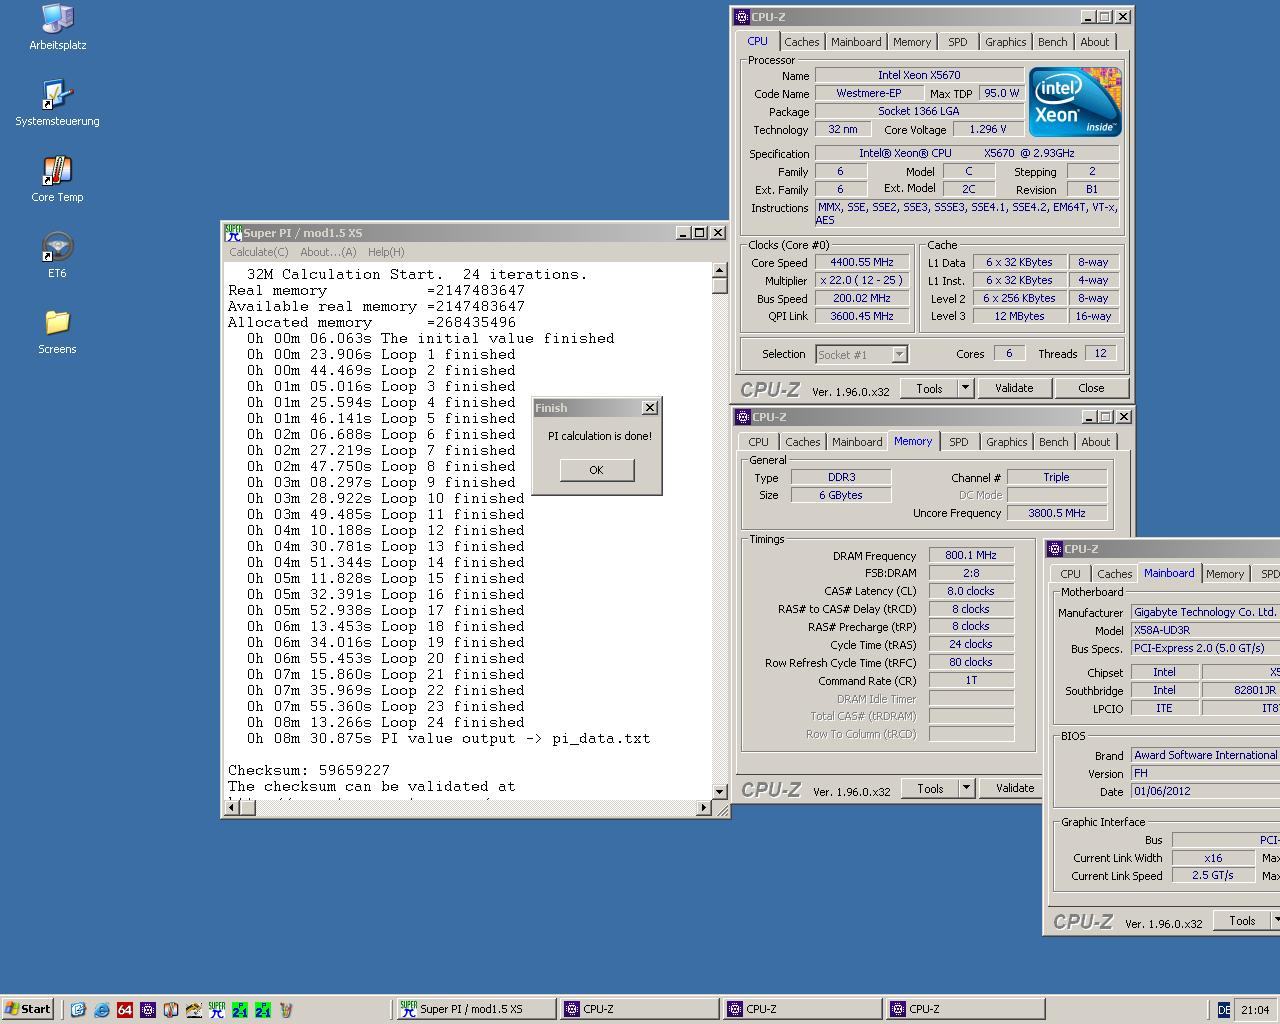1280x1024 pixels.
Task: Select the Memory tab in CPU-Z Mainboard window
Action: pyautogui.click(x=1224, y=574)
